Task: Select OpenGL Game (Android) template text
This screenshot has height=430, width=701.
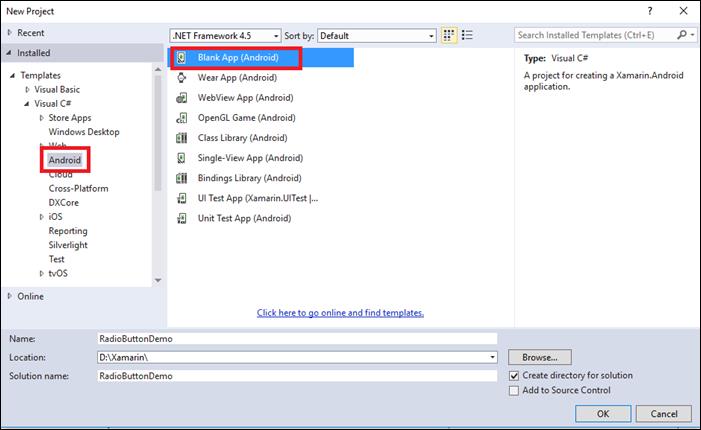Action: (246, 118)
